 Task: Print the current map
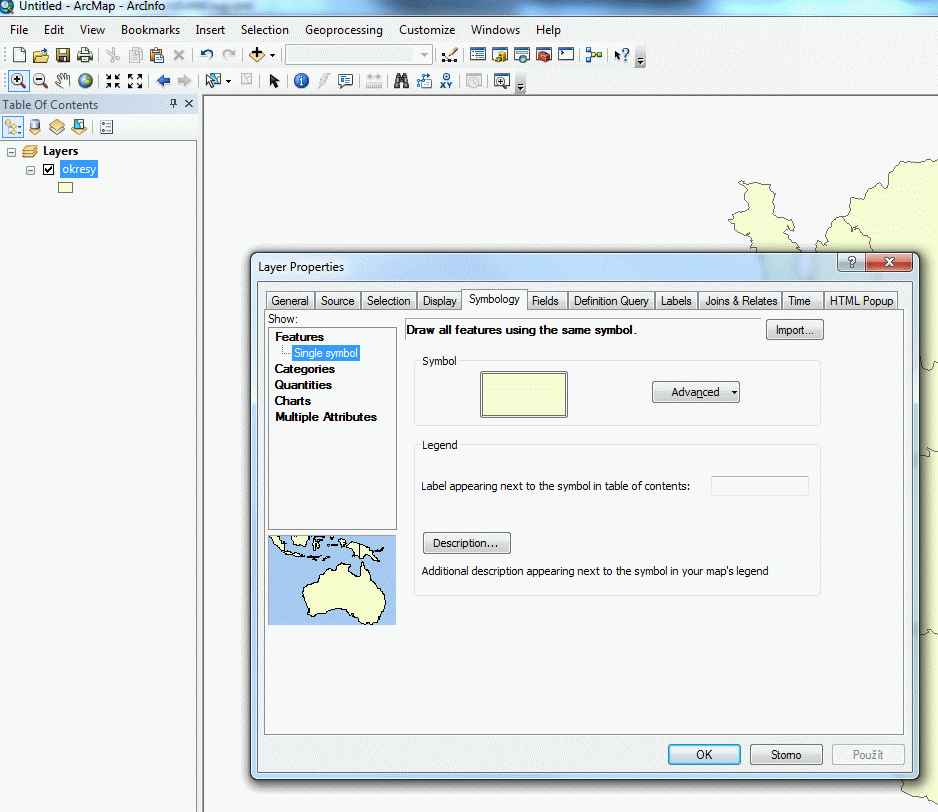(x=85, y=55)
